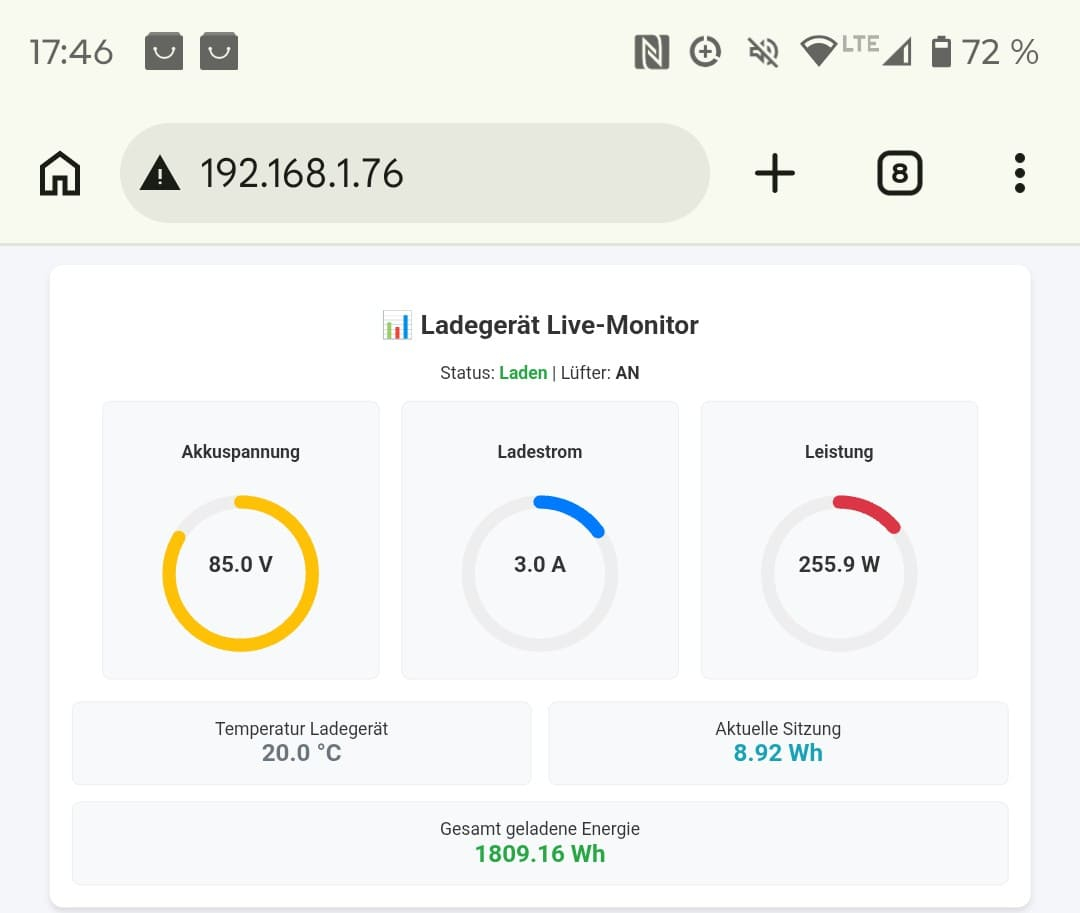Open the Aktuelle Sitzung energy card
This screenshot has height=913, width=1080.
[778, 743]
